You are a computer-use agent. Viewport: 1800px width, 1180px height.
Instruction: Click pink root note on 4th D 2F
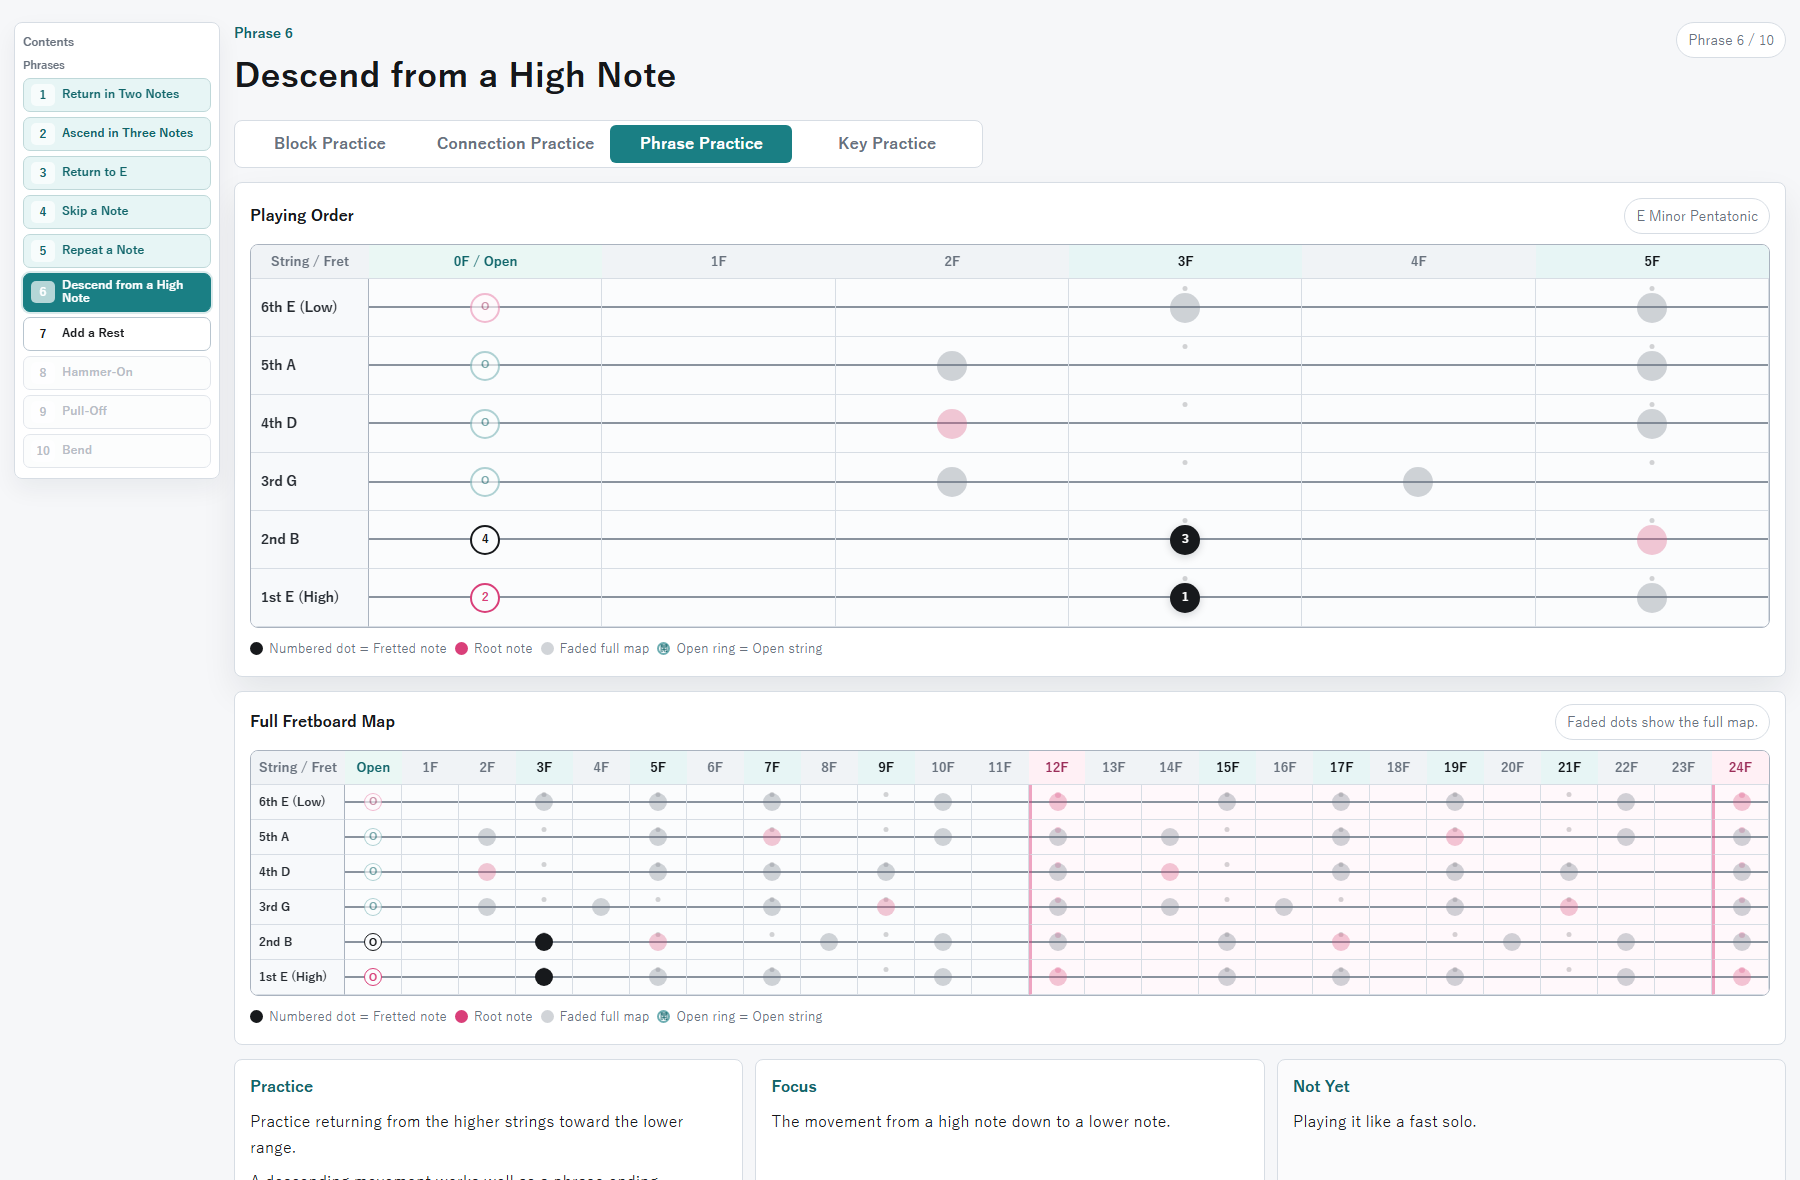click(x=952, y=424)
